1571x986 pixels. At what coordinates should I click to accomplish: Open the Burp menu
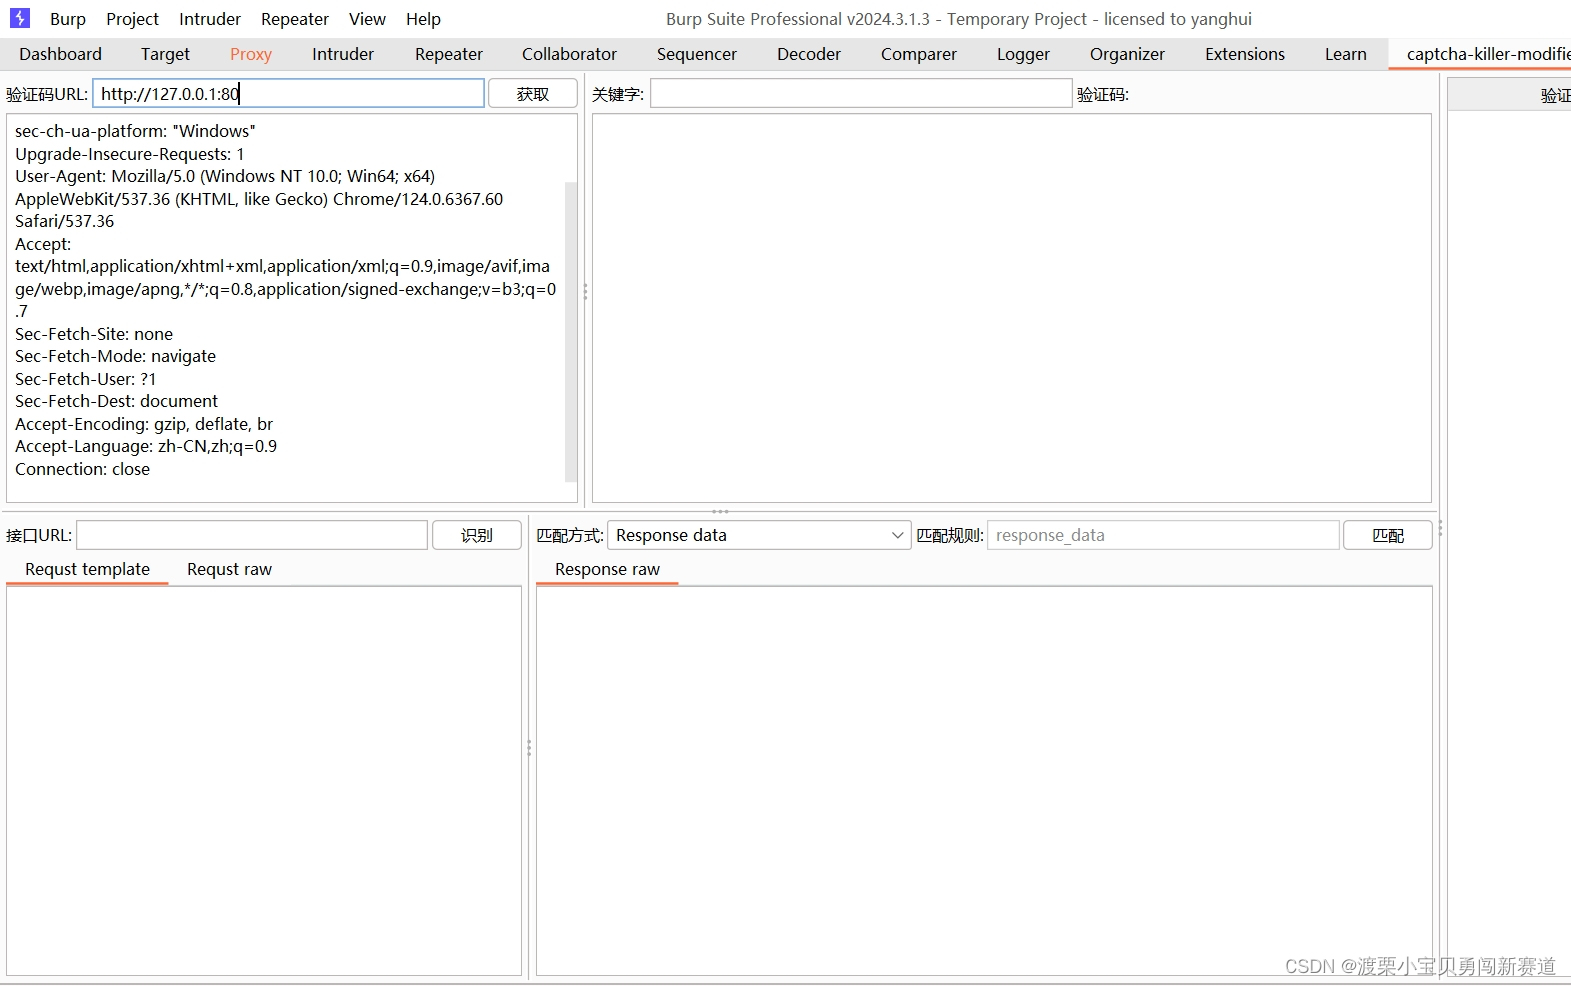click(x=68, y=19)
